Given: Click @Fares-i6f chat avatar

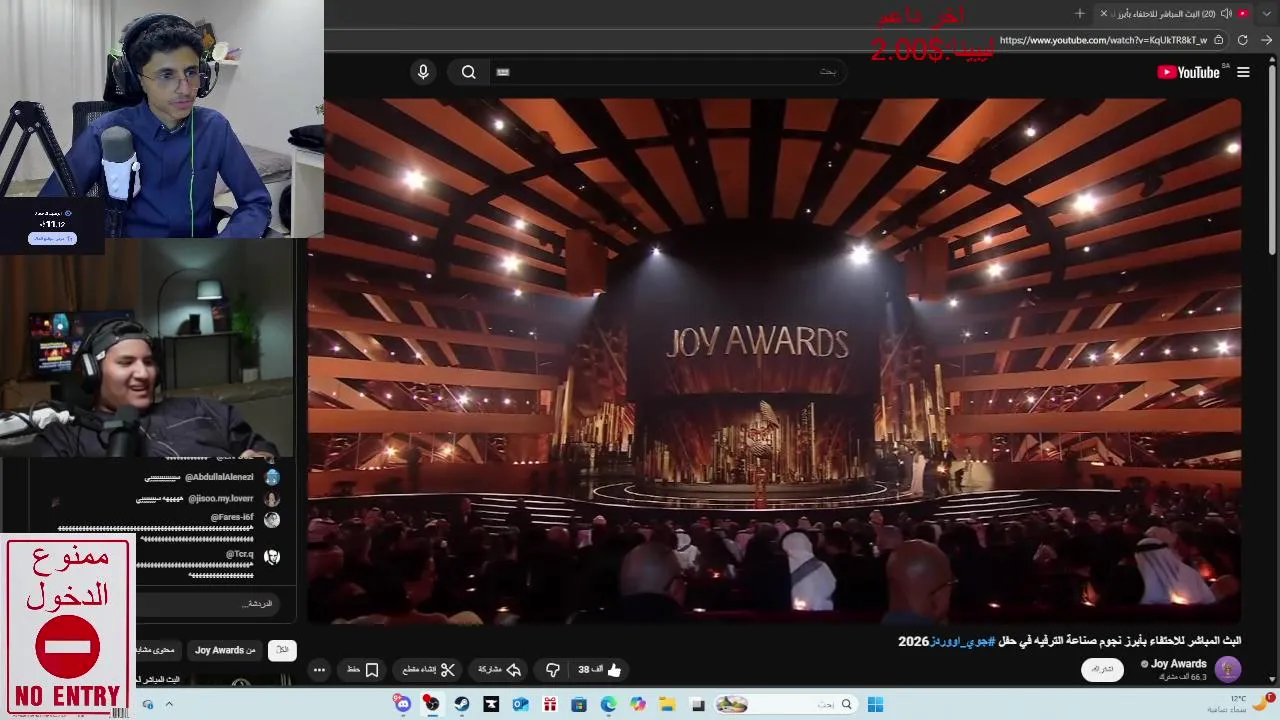Looking at the screenshot, I should click(272, 519).
